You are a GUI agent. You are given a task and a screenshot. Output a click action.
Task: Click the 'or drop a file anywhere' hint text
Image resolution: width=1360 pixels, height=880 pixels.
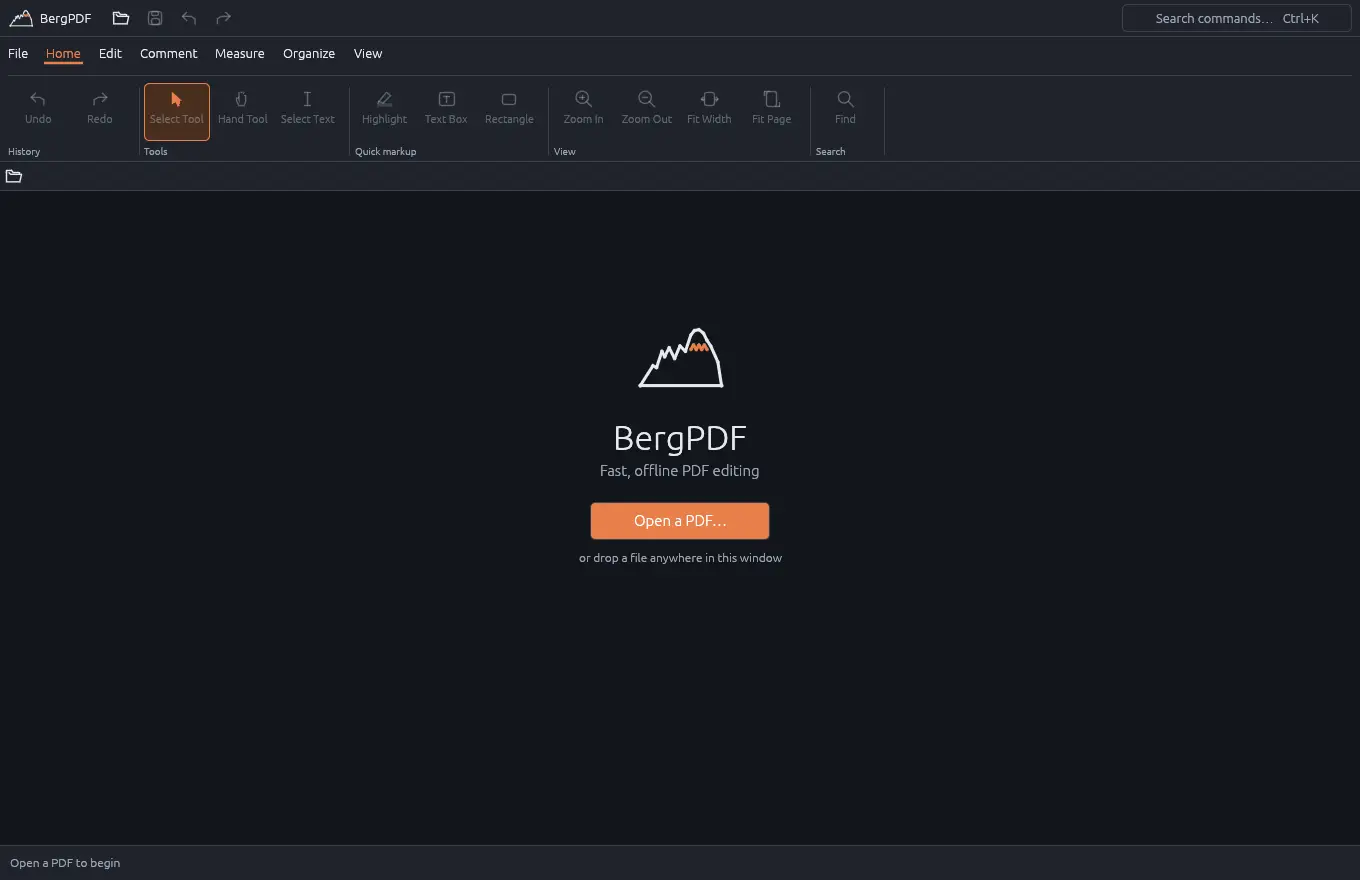tap(680, 558)
